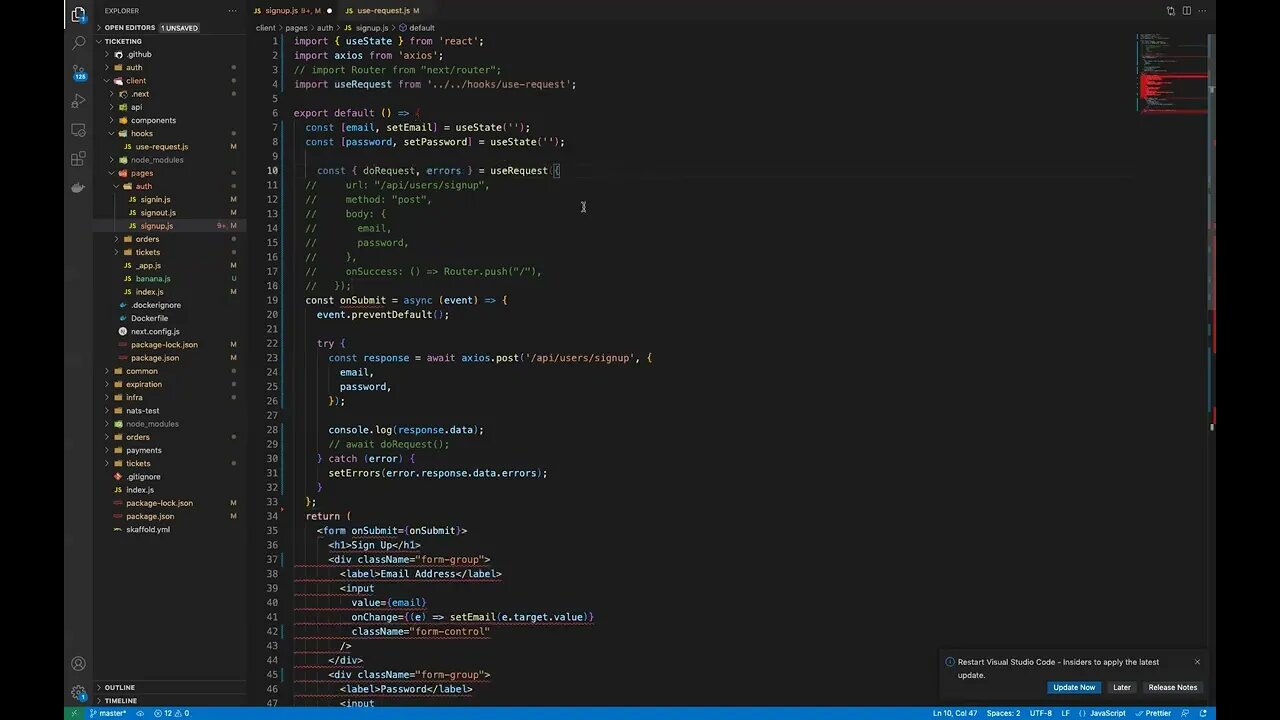Screen dimensions: 1280x720
Task: Click the Later button
Action: click(1122, 687)
